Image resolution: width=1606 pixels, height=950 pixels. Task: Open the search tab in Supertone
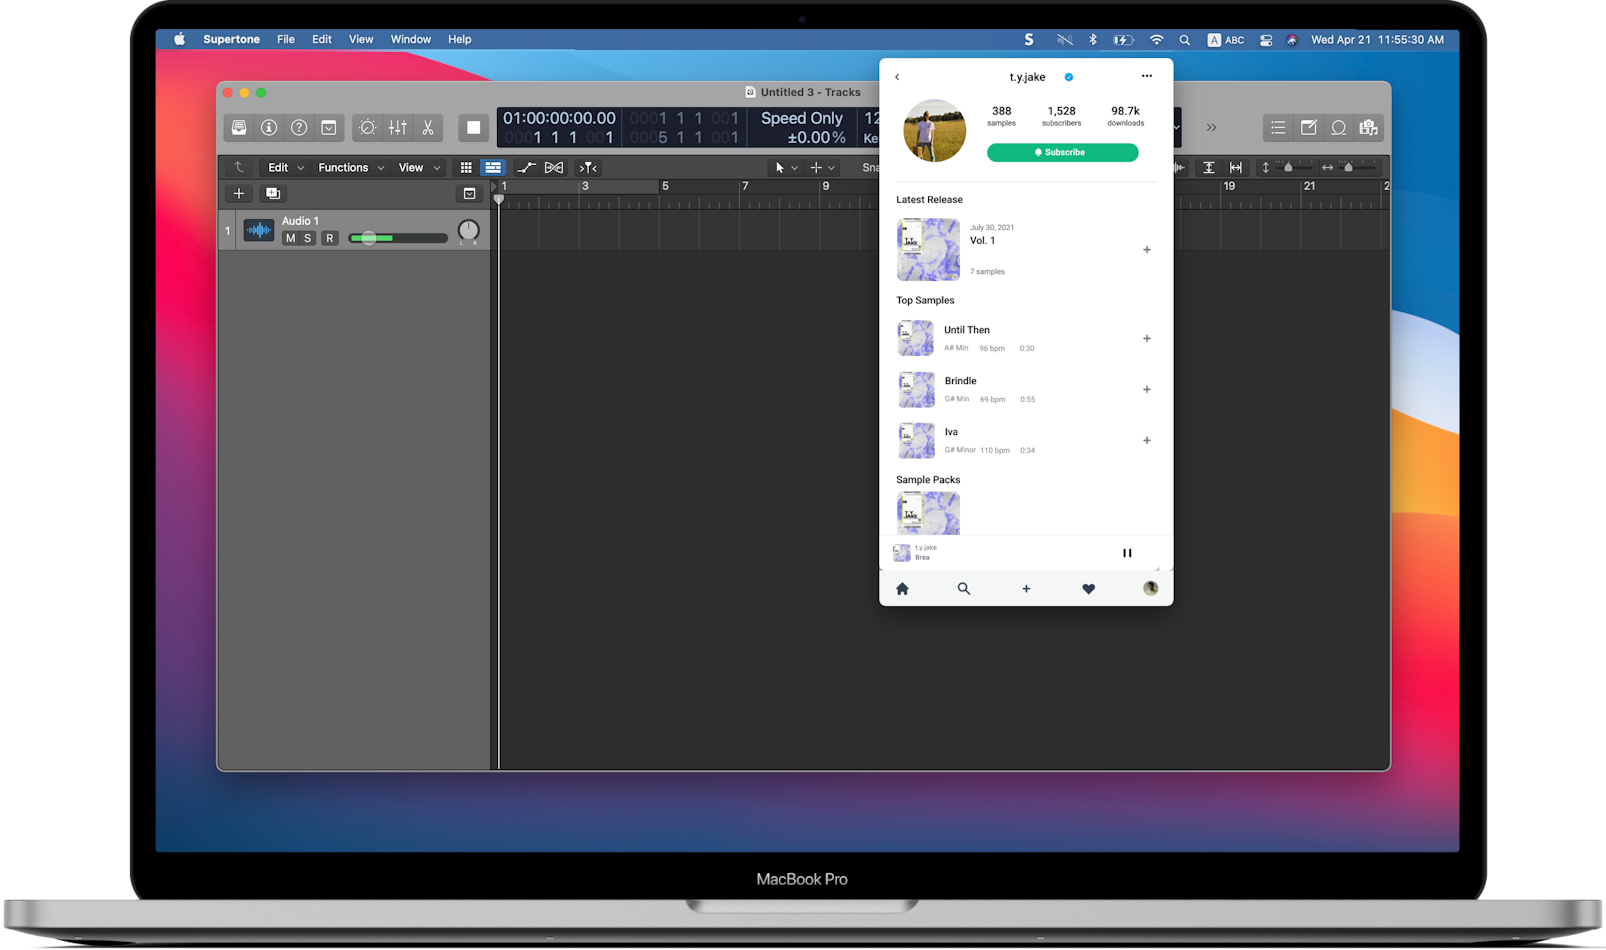[964, 589]
